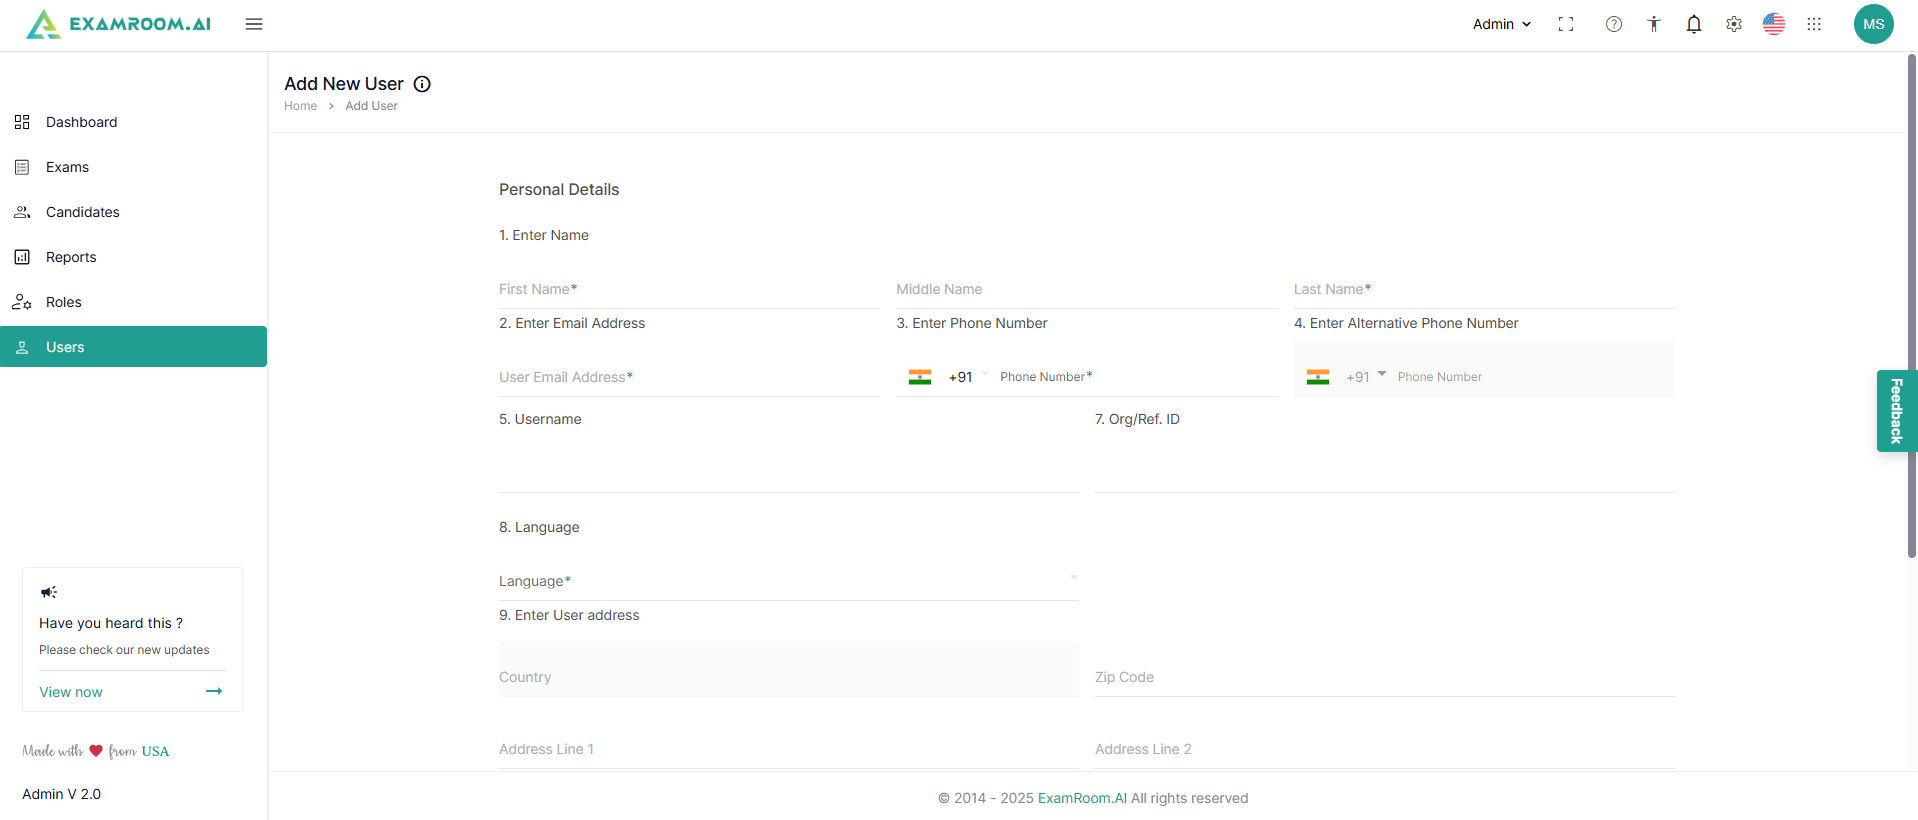The height and width of the screenshot is (820, 1918).
Task: Open the Feedback side tab
Action: [x=1896, y=411]
